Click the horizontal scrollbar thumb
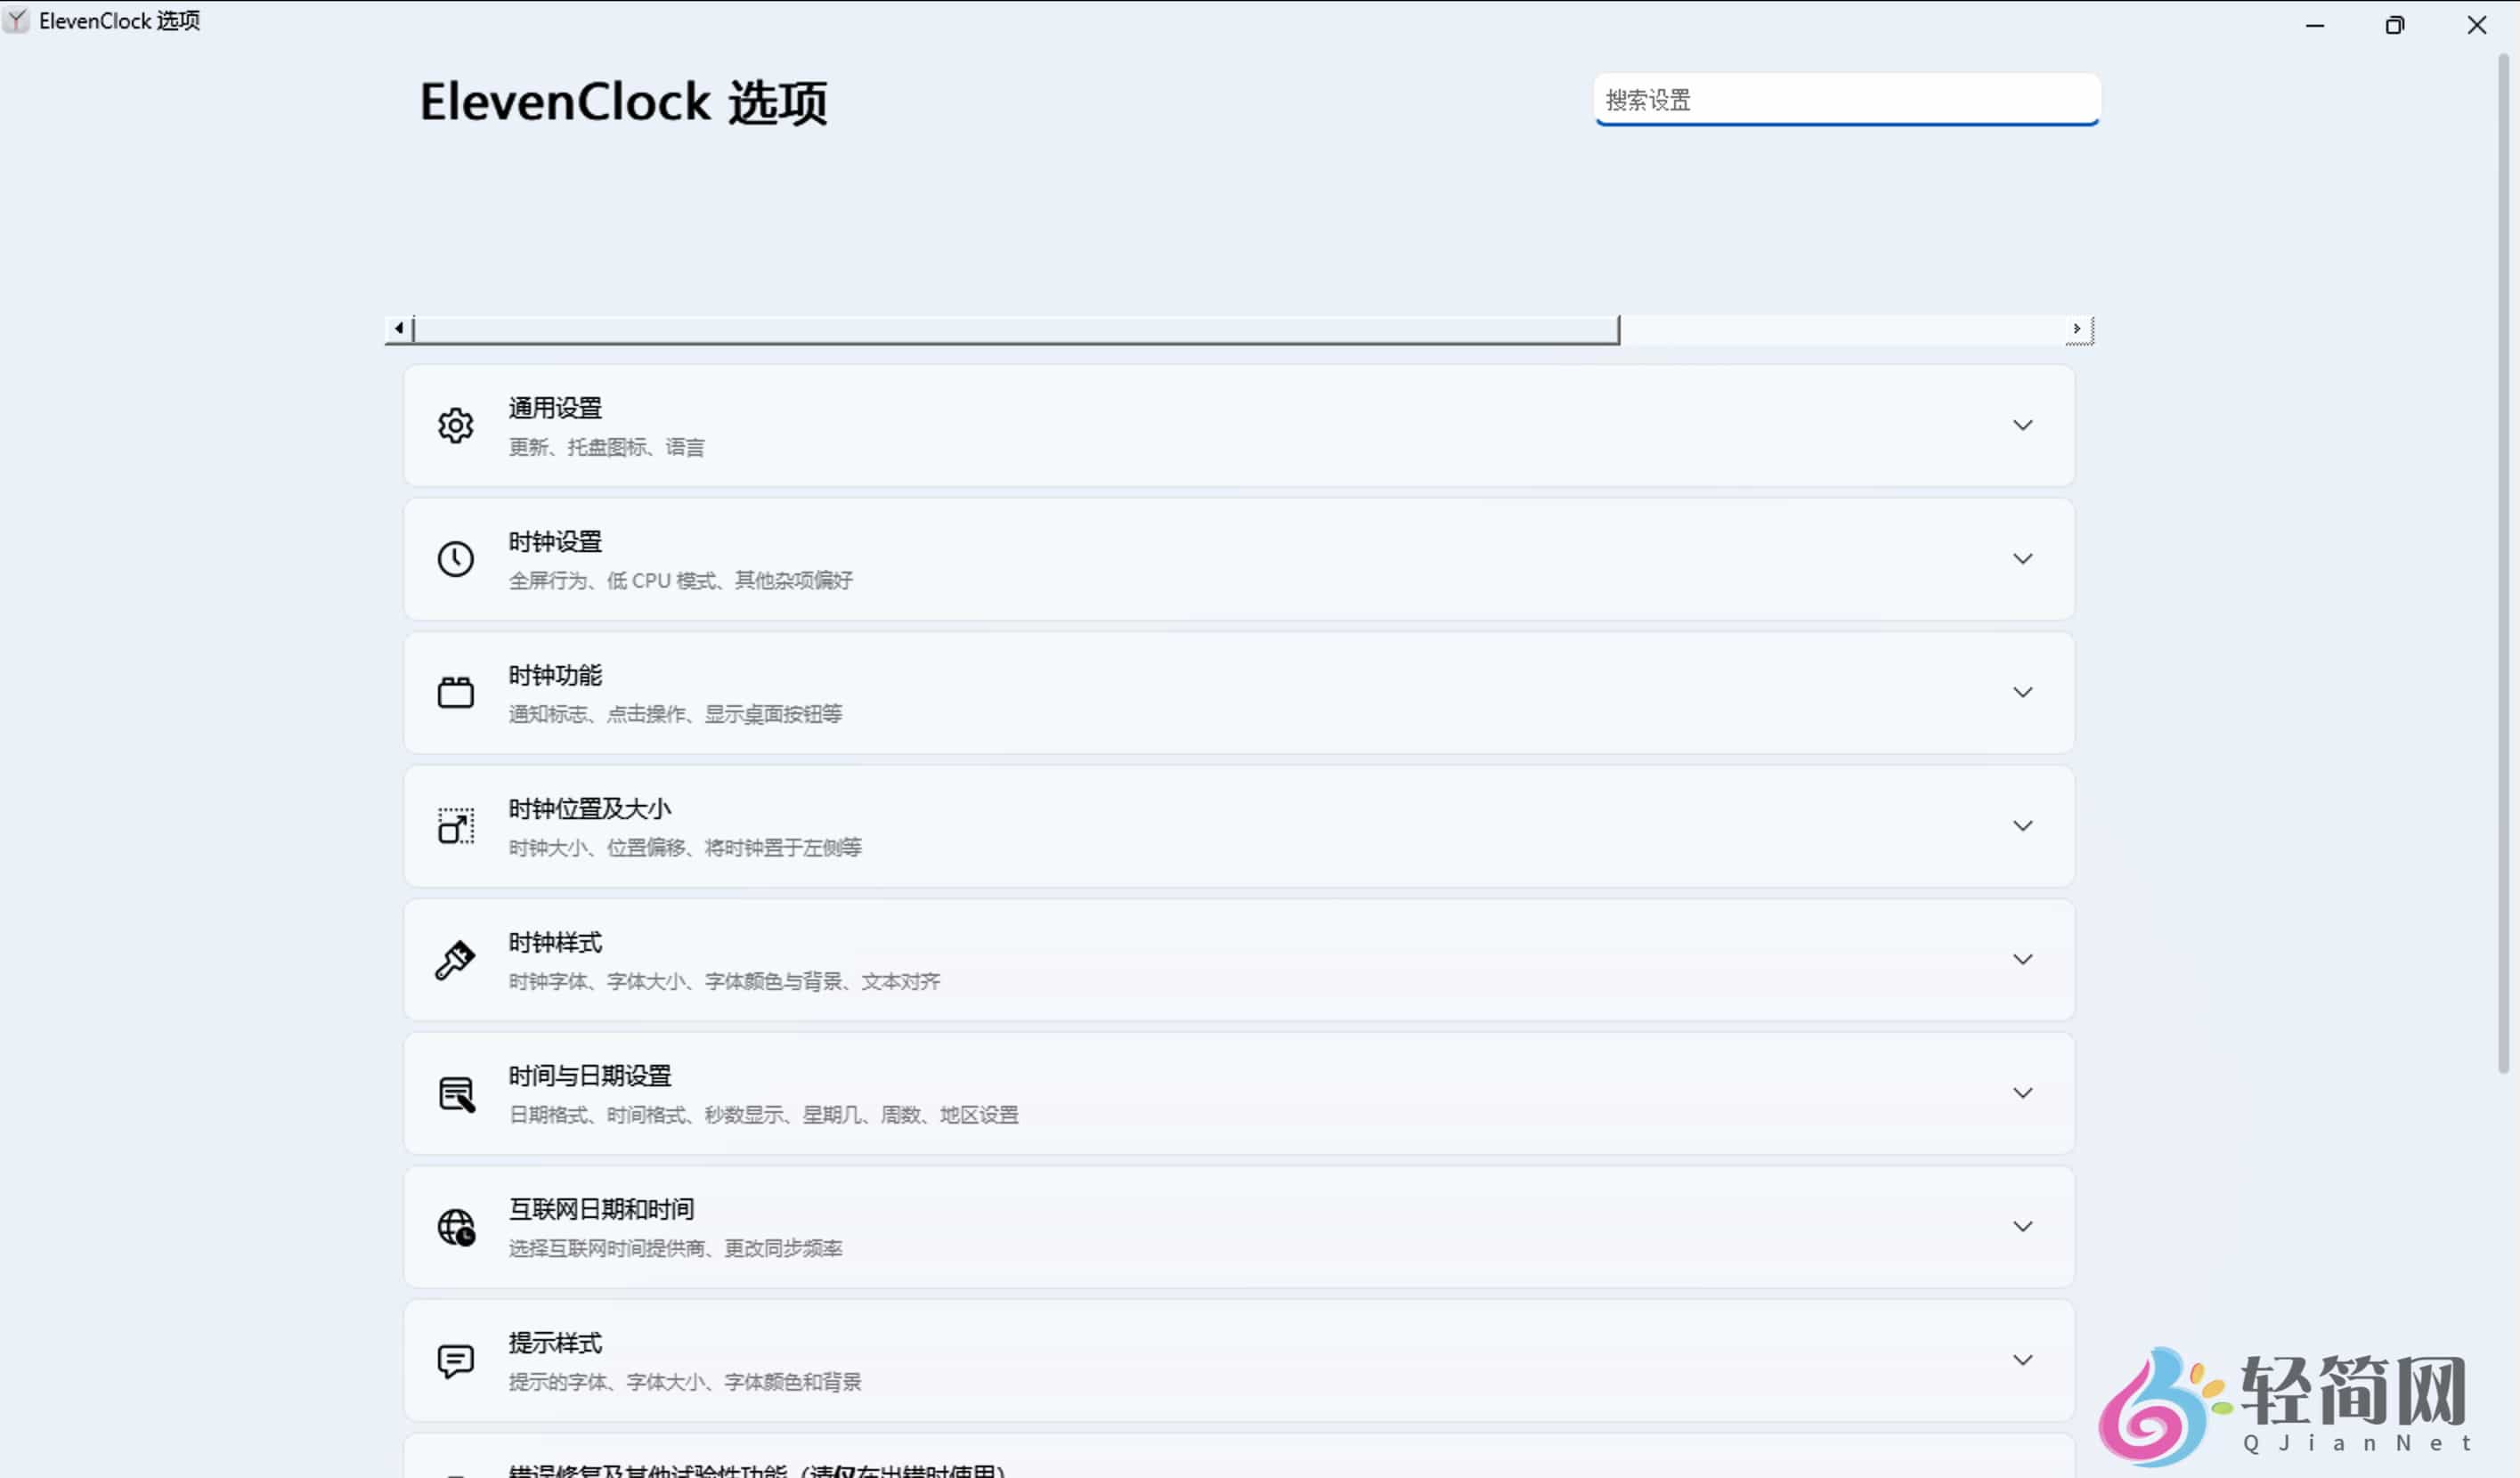The height and width of the screenshot is (1478, 2520). [x=1015, y=329]
